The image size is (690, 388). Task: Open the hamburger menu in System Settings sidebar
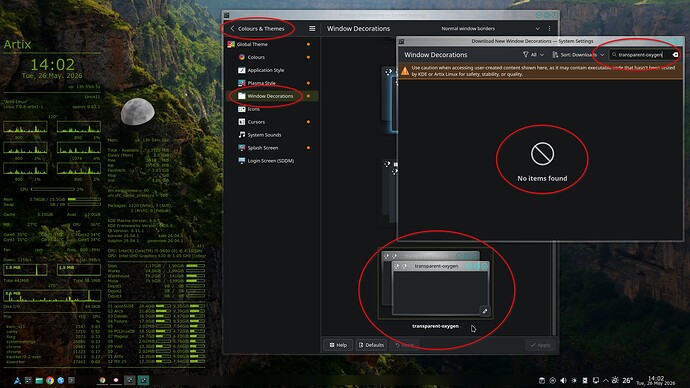coord(312,29)
